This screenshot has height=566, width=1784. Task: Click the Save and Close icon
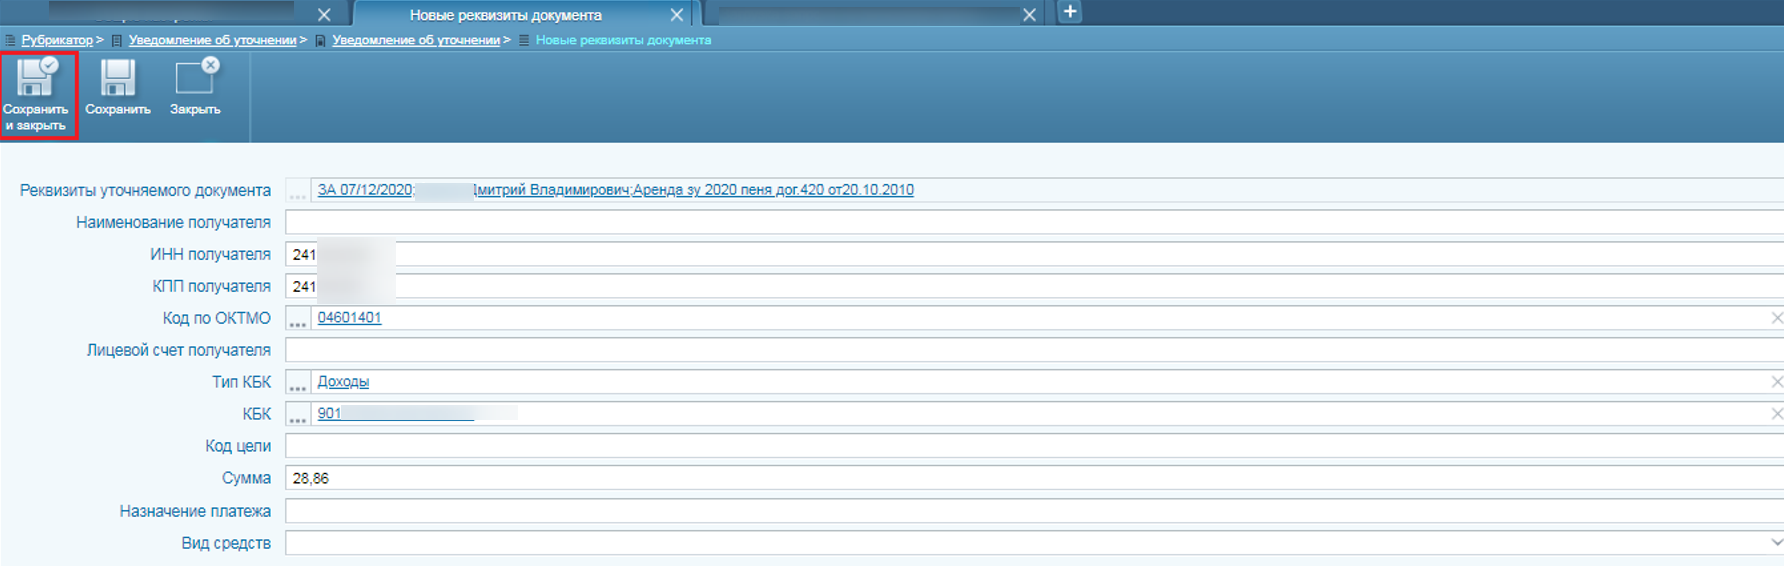[37, 78]
